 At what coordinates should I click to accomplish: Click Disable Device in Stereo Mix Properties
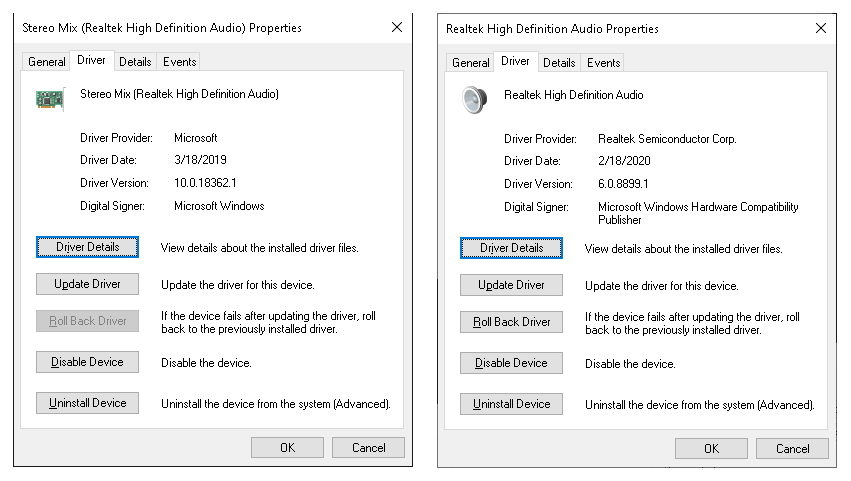click(87, 362)
